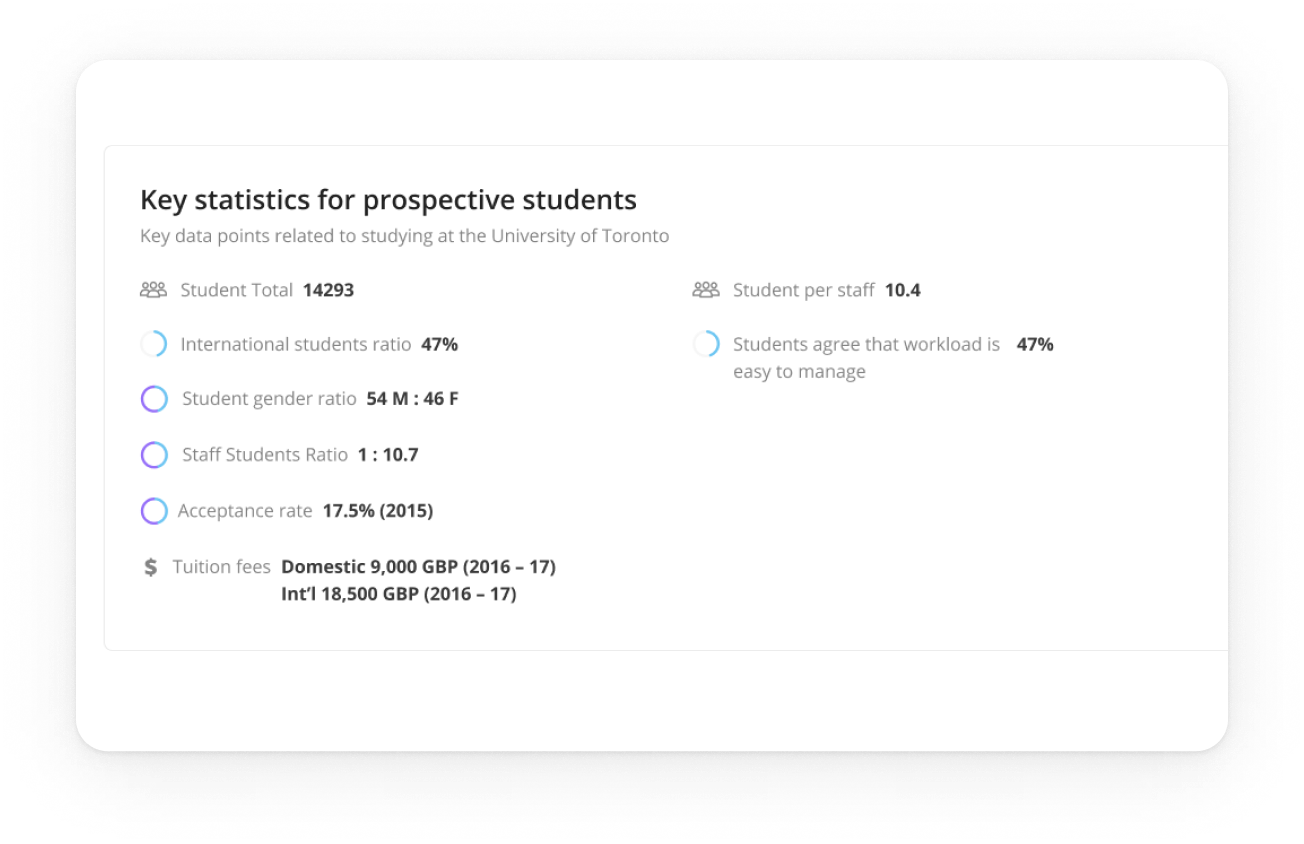Click the Student Total people icon

click(153, 290)
